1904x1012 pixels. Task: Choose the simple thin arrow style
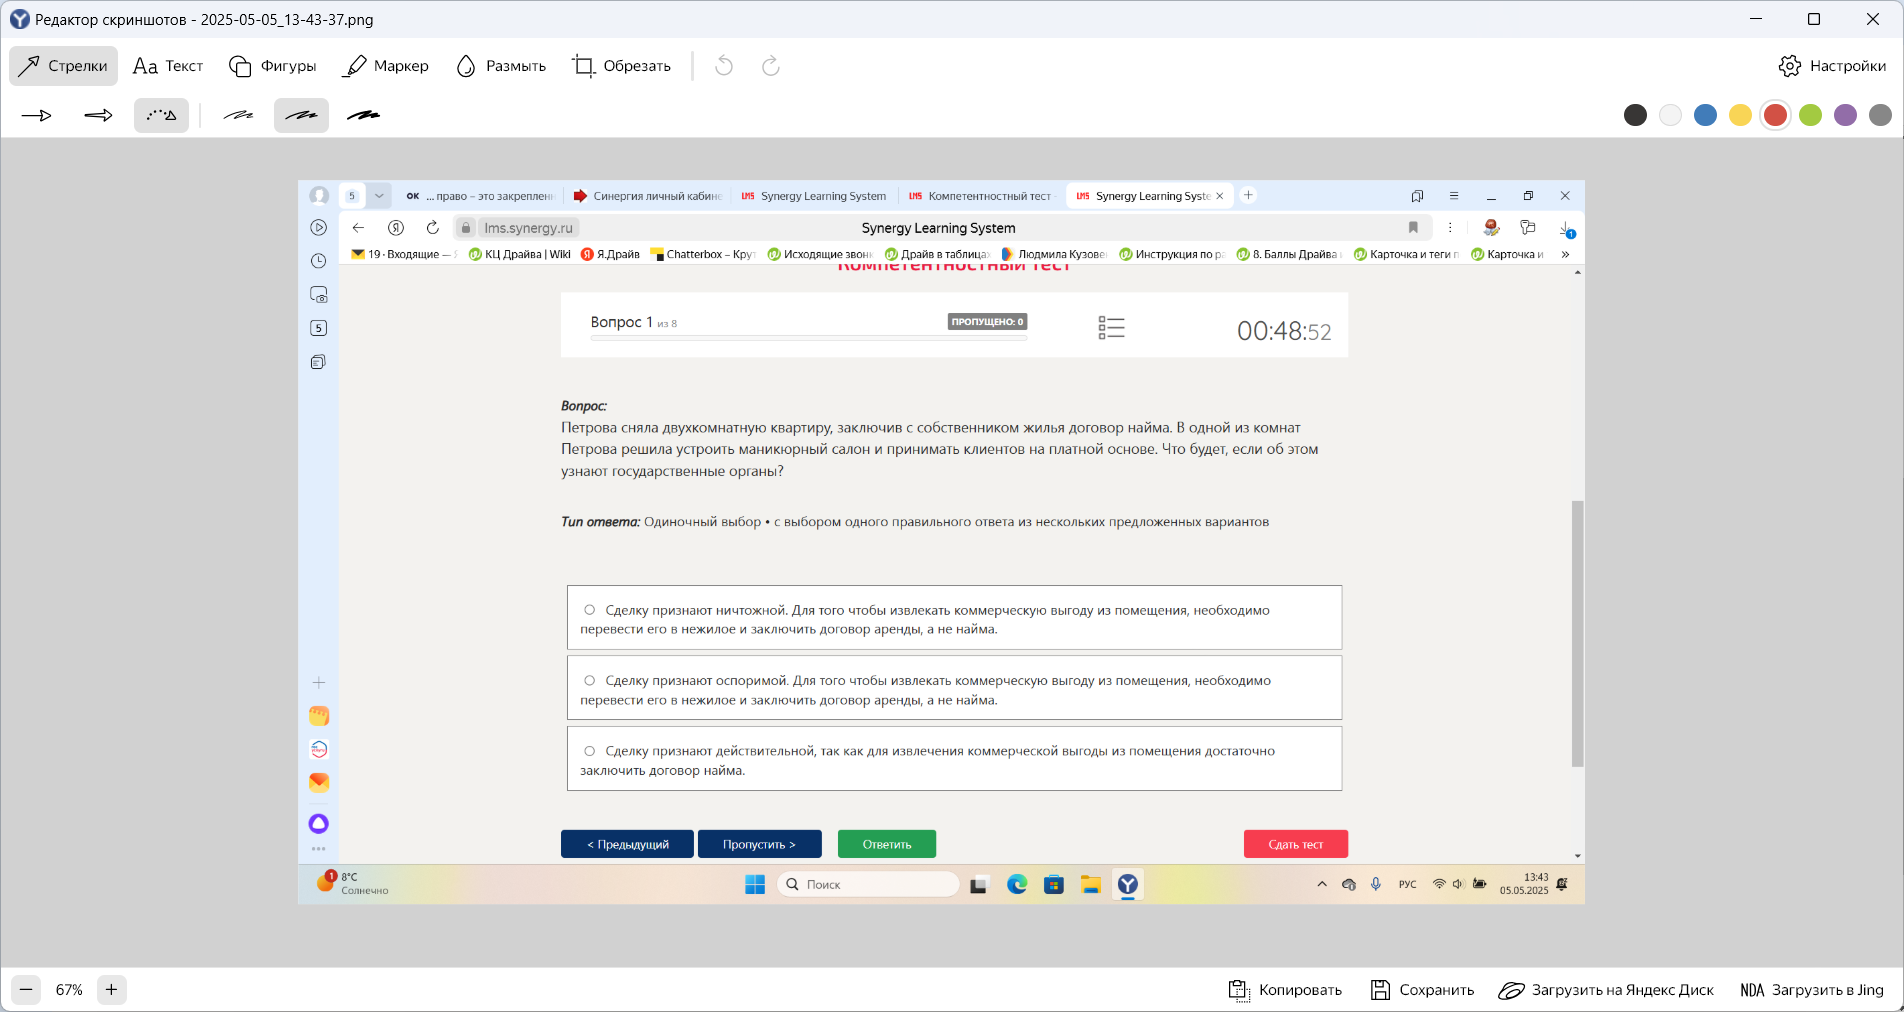pyautogui.click(x=37, y=116)
